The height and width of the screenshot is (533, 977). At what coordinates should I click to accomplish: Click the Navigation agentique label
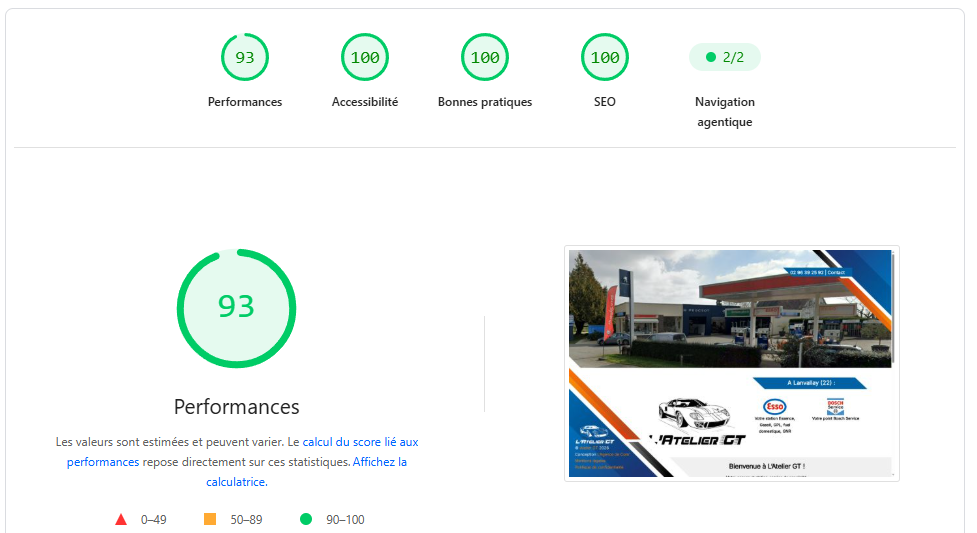[725, 112]
